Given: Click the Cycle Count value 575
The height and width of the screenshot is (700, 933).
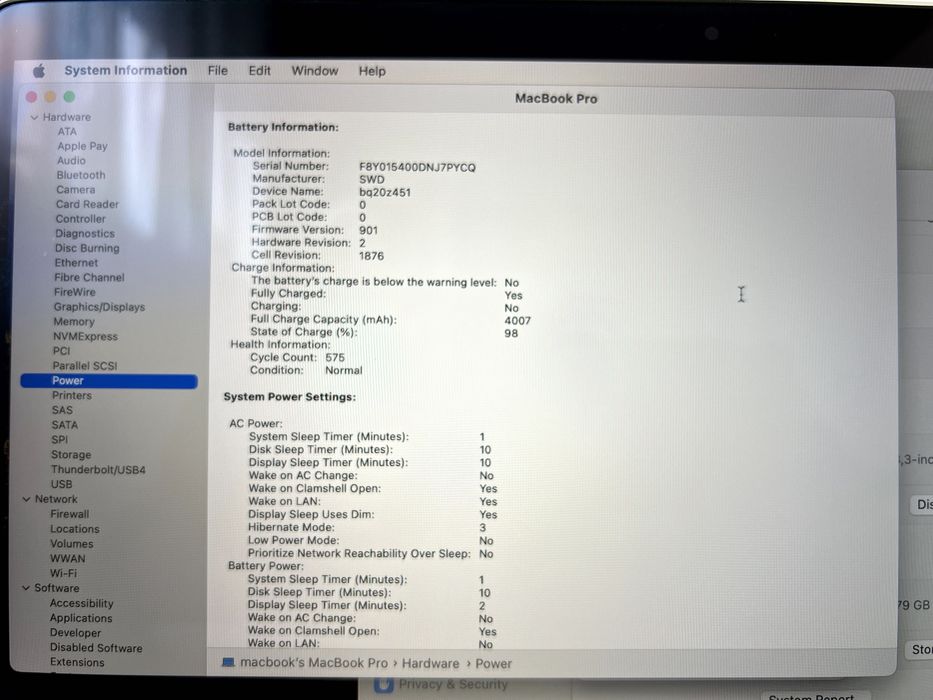Looking at the screenshot, I should click(x=335, y=358).
